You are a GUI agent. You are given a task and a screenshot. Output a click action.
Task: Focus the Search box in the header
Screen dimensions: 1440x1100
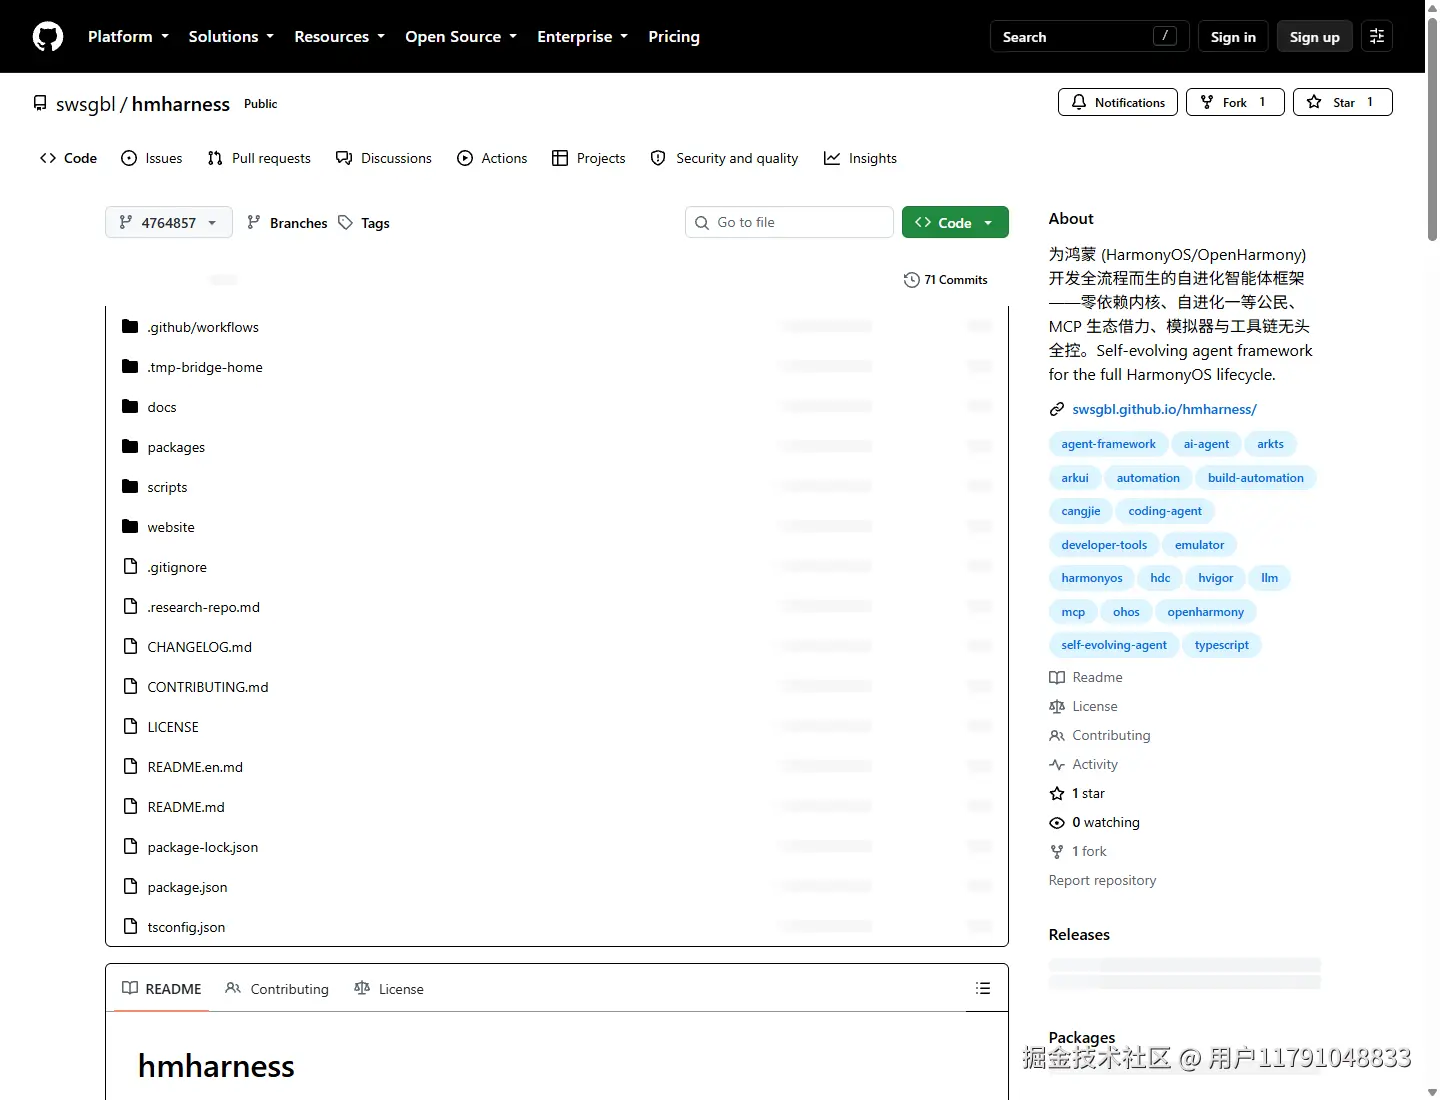coord(1090,37)
